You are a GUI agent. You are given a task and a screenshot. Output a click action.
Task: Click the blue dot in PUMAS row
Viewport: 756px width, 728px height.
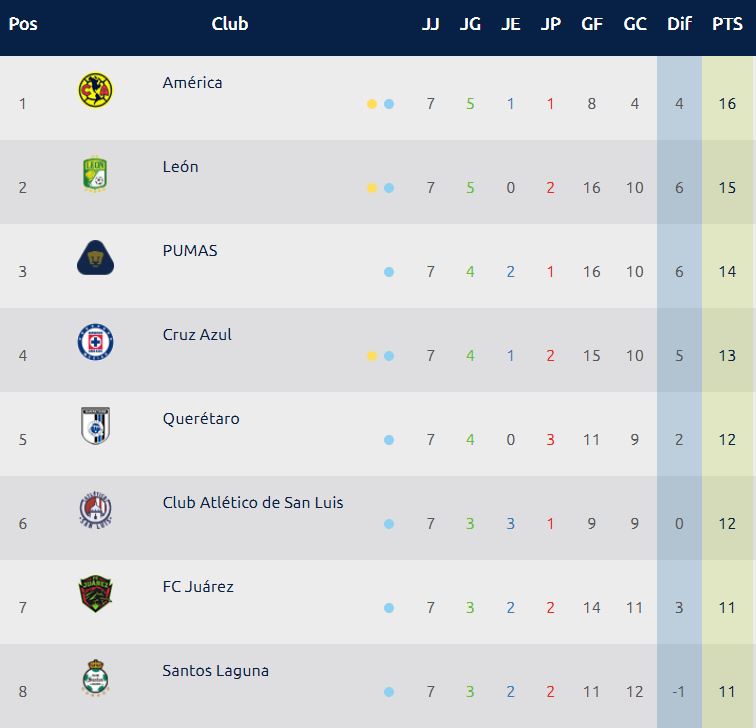pyautogui.click(x=389, y=272)
